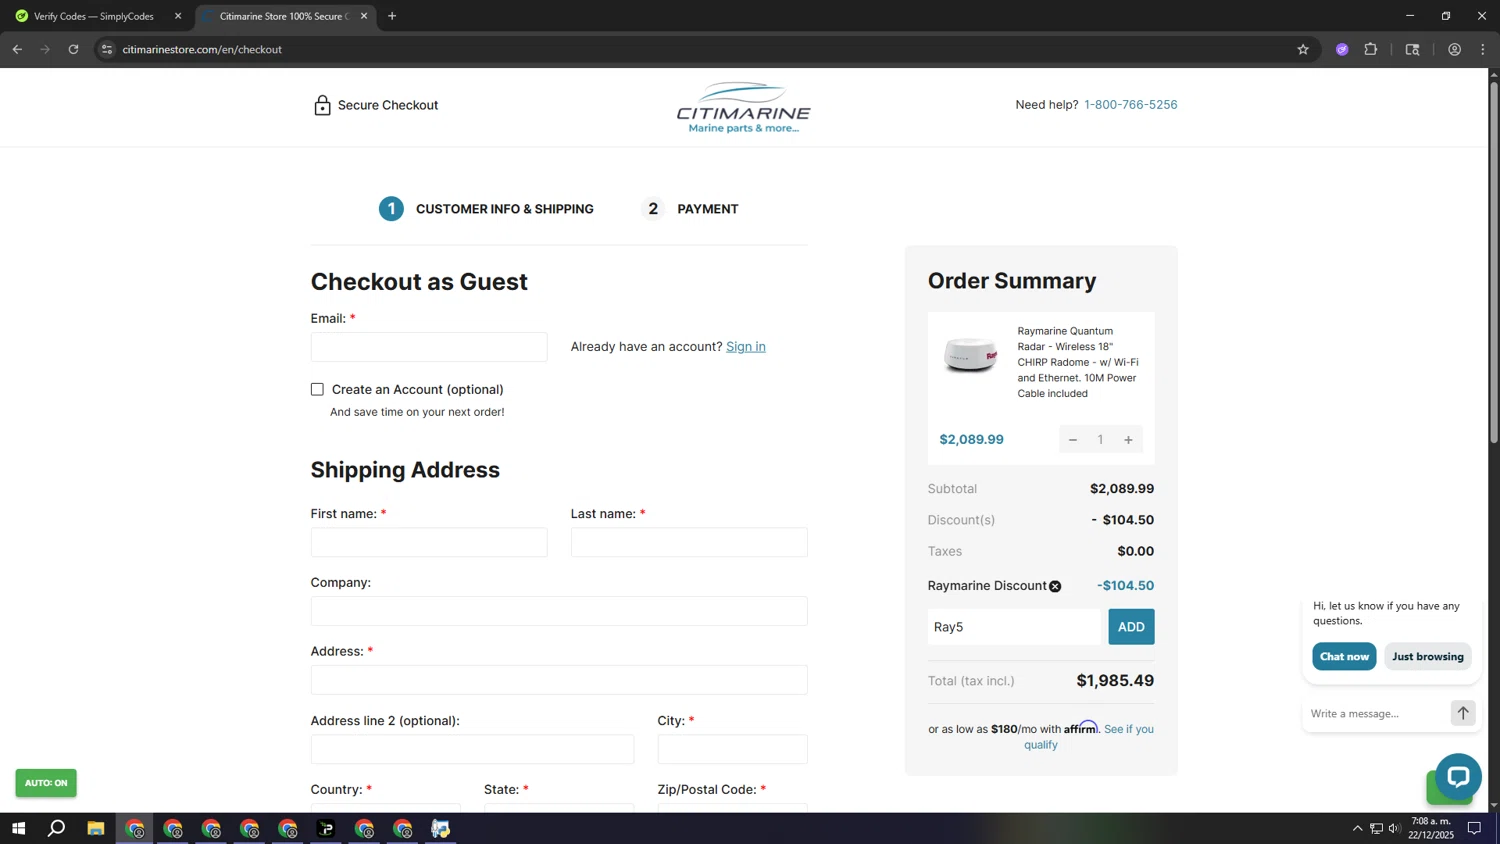Image resolution: width=1500 pixels, height=844 pixels.
Task: Reload the checkout page
Action: tap(73, 49)
